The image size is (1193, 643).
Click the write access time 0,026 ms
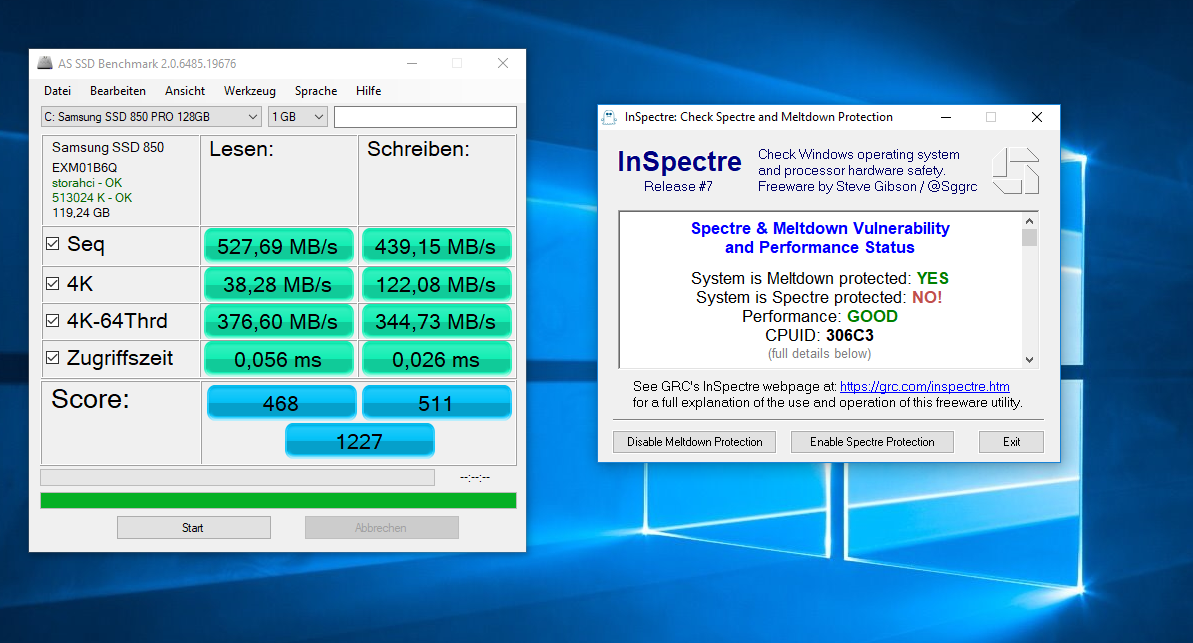point(435,359)
